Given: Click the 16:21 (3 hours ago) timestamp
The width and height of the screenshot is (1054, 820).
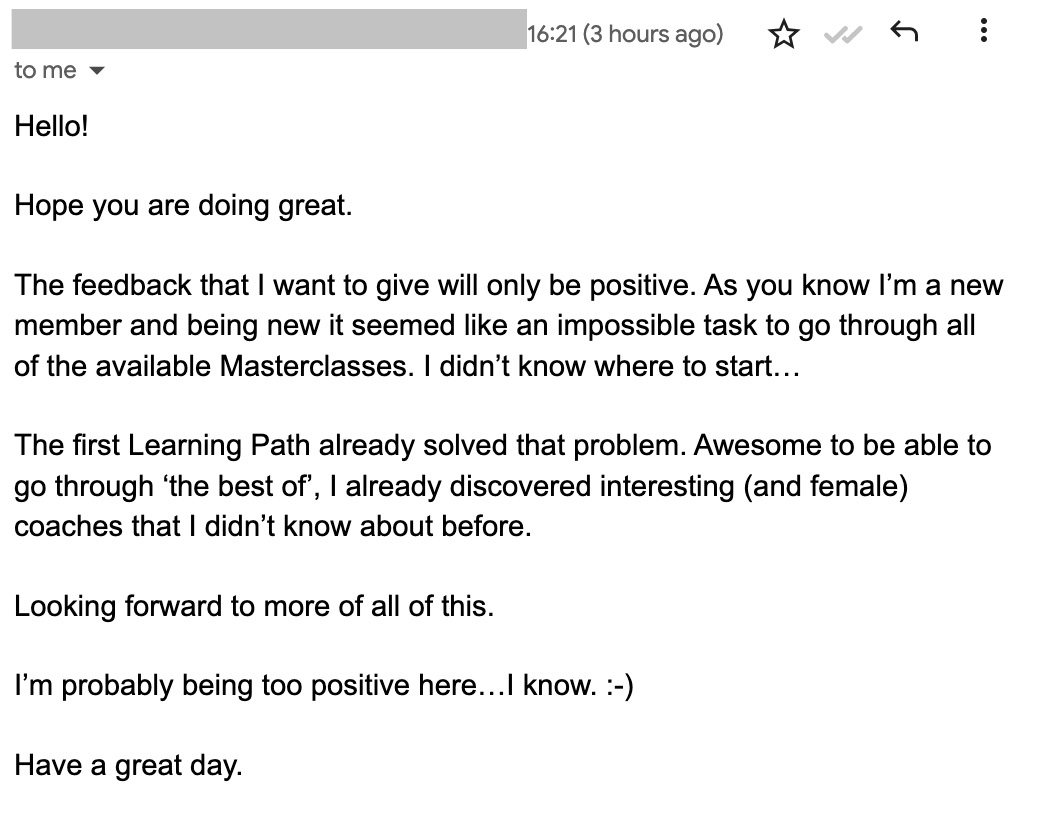Looking at the screenshot, I should click(625, 34).
